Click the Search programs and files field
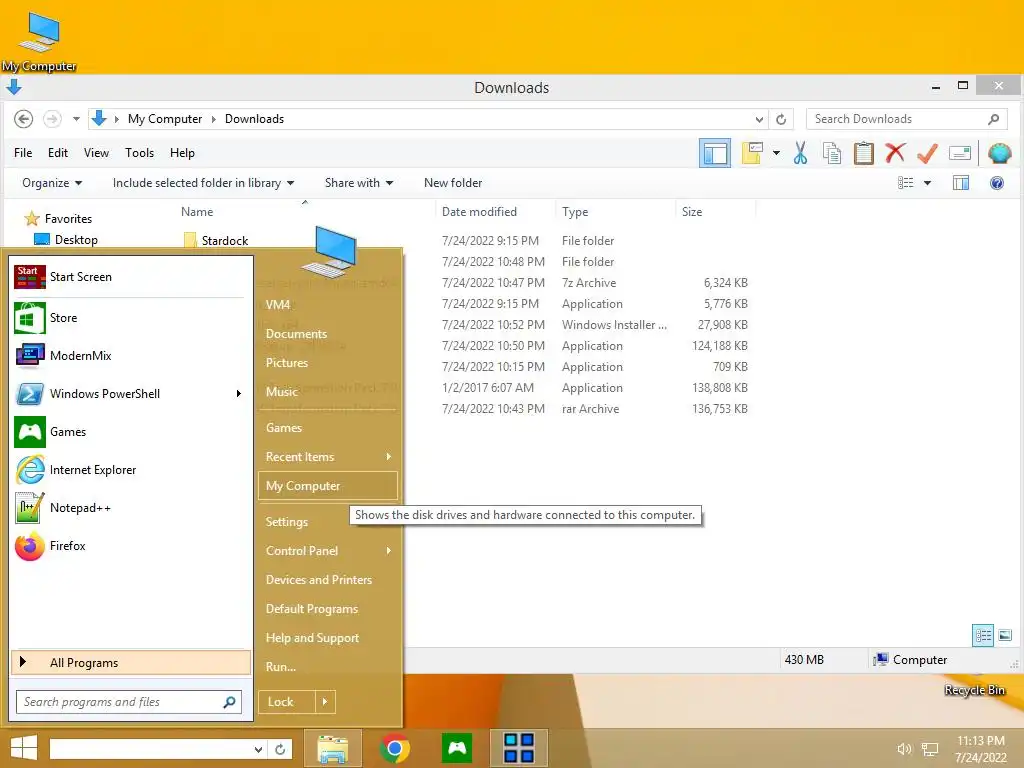 point(129,702)
